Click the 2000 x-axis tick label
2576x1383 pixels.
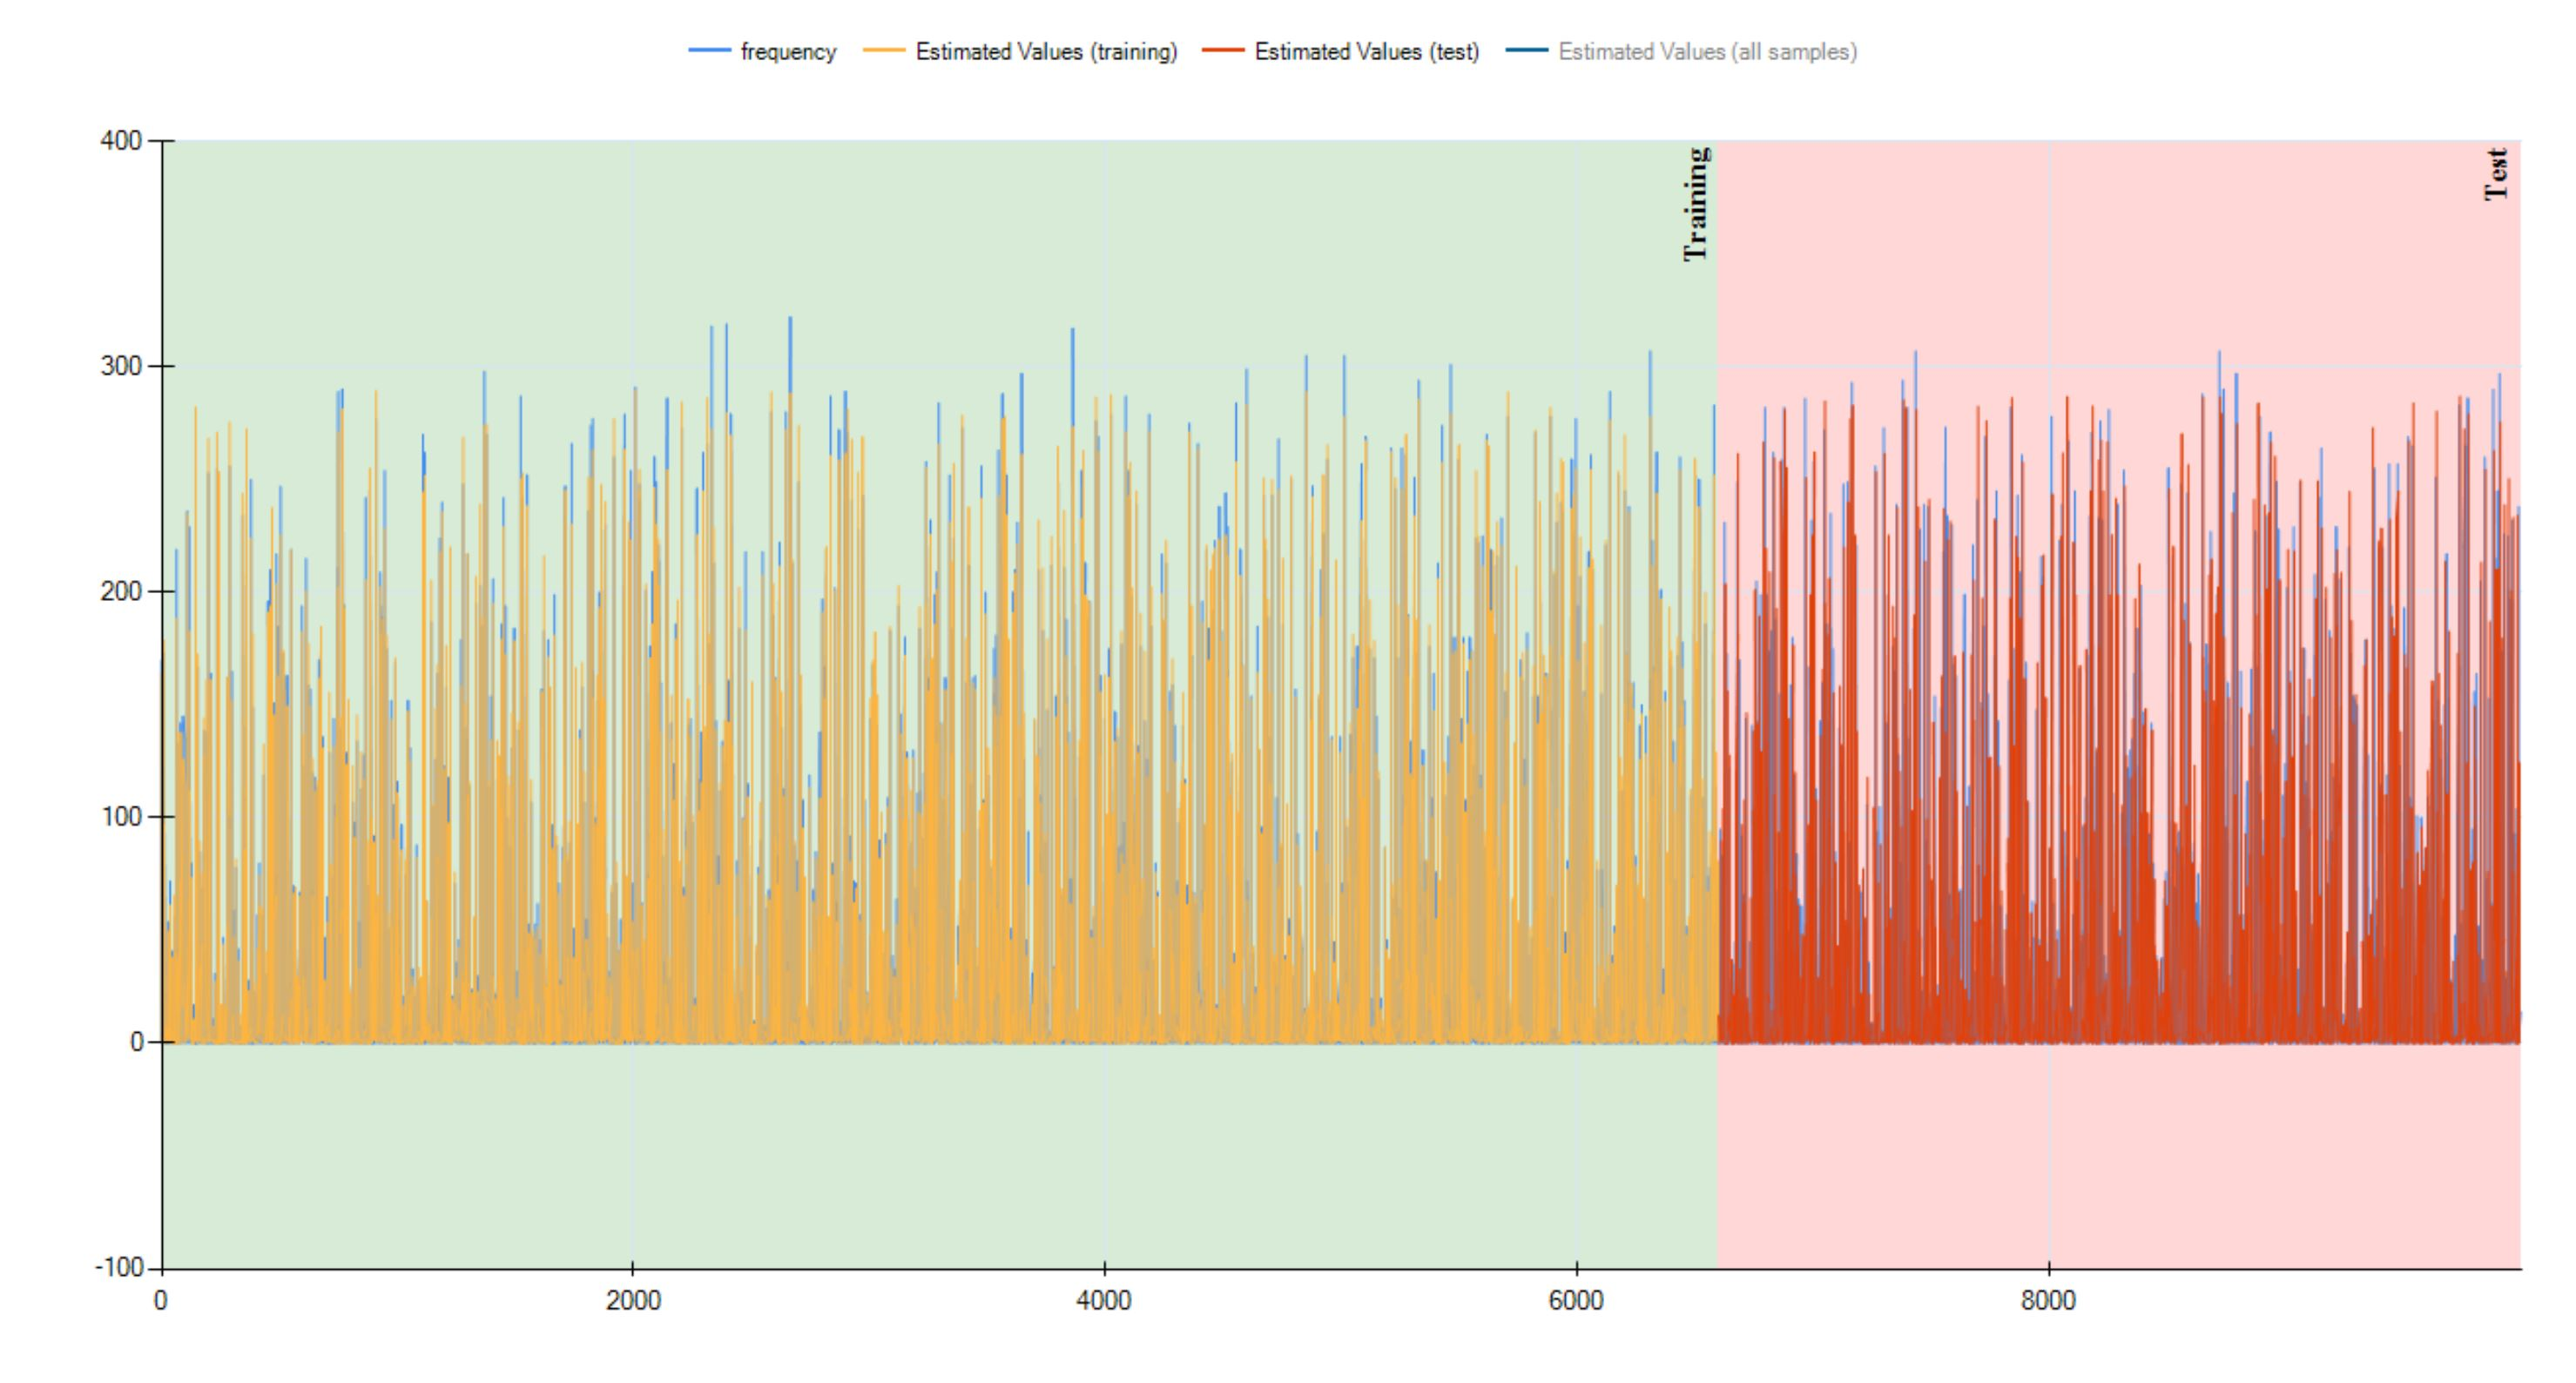pyautogui.click(x=633, y=1301)
